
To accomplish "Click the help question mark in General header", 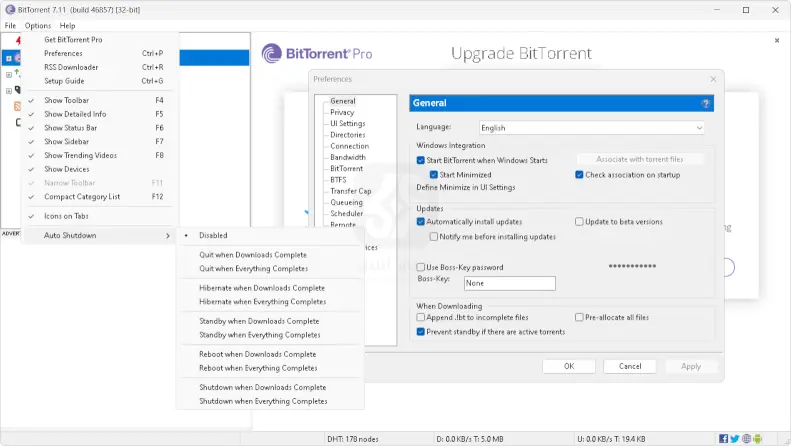I will 706,103.
